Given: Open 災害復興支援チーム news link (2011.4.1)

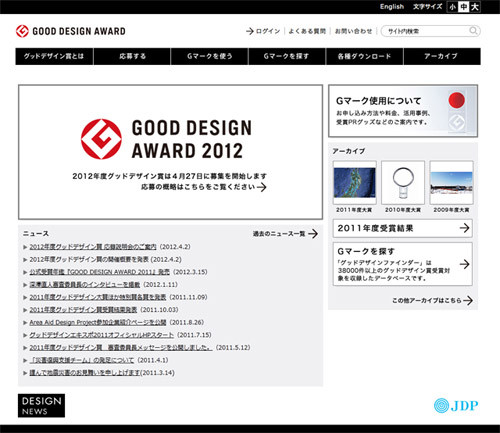Looking at the screenshot, I should click(82, 360).
